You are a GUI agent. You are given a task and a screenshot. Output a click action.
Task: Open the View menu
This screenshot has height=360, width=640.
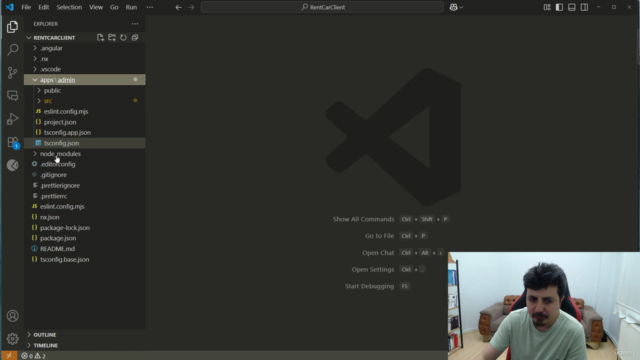pyautogui.click(x=96, y=7)
